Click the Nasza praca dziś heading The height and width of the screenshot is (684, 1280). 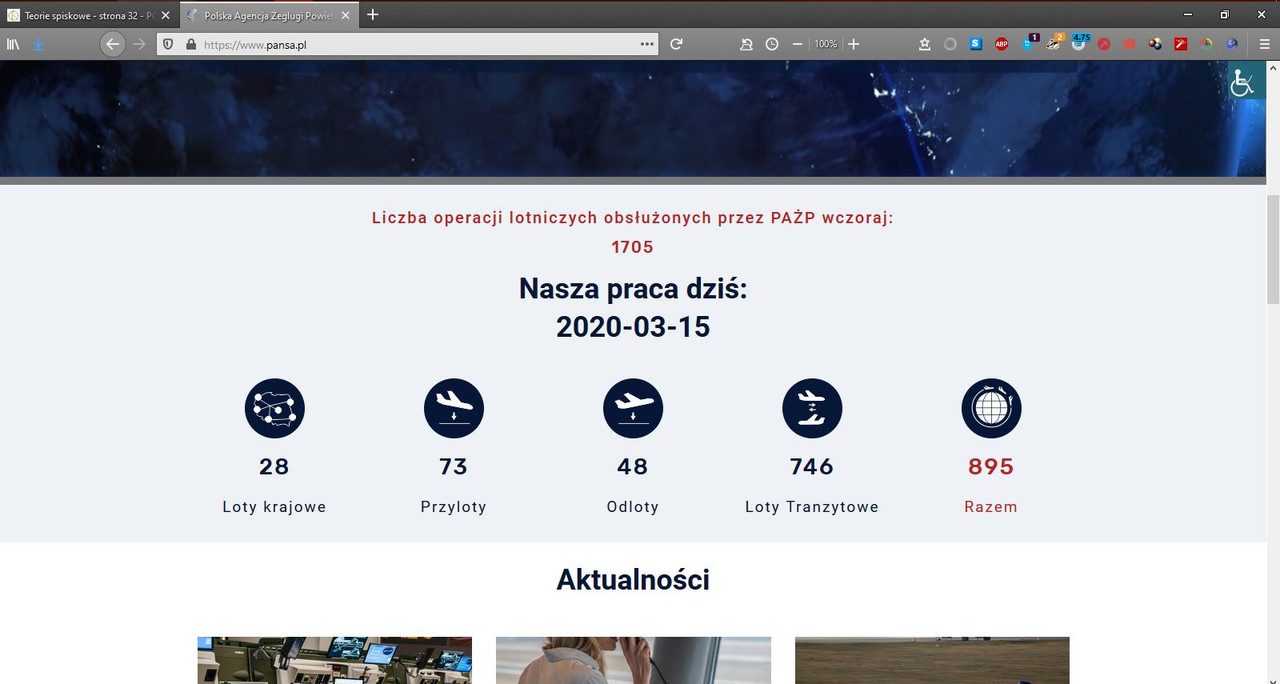633,289
